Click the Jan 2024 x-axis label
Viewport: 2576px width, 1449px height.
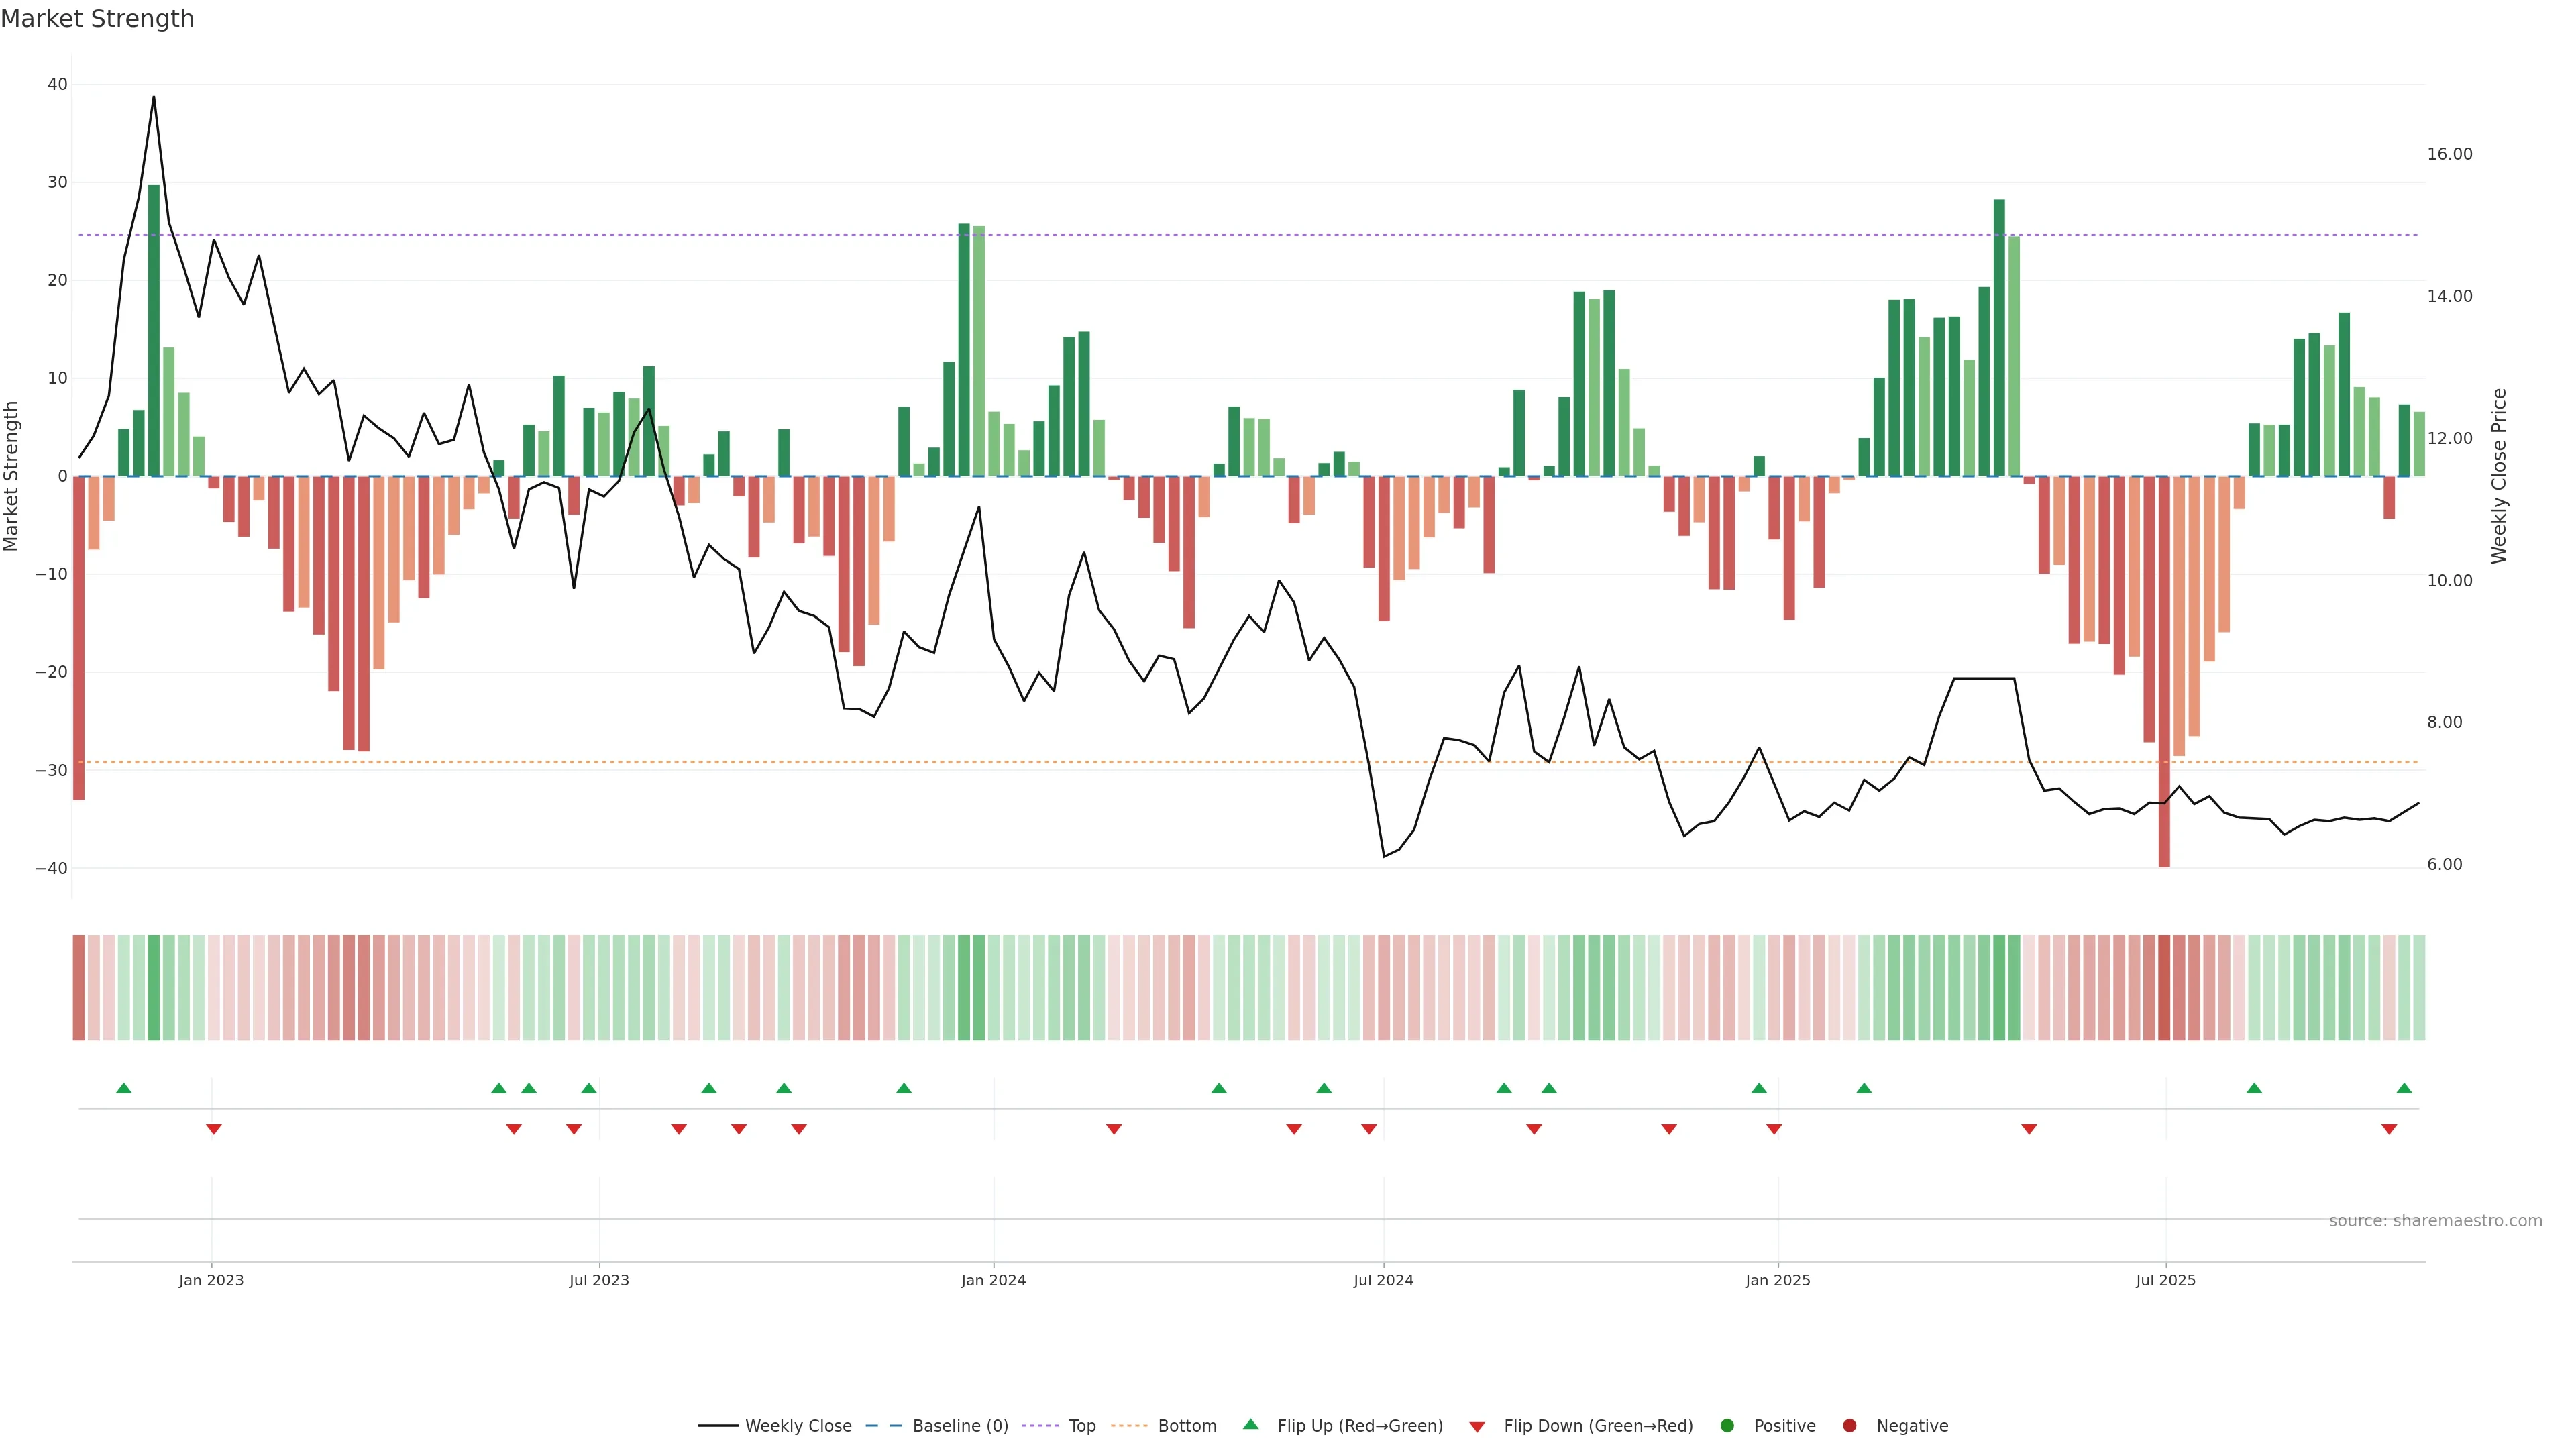click(993, 1280)
